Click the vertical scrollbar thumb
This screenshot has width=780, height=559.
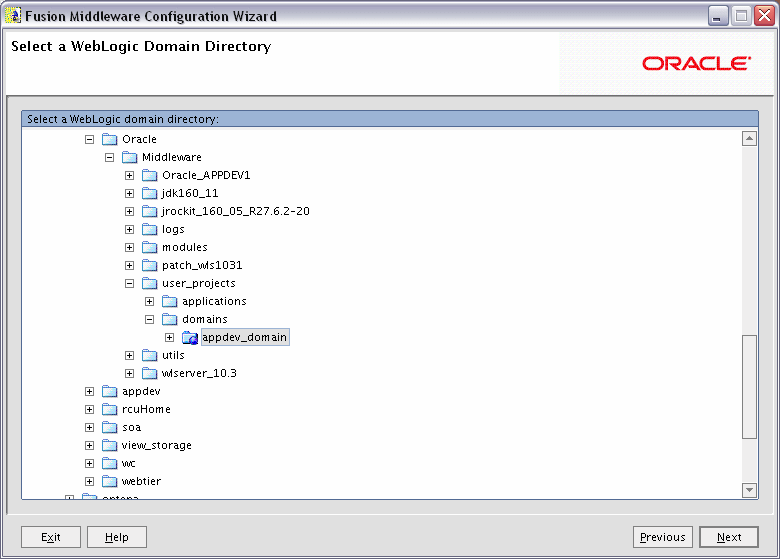pos(749,387)
